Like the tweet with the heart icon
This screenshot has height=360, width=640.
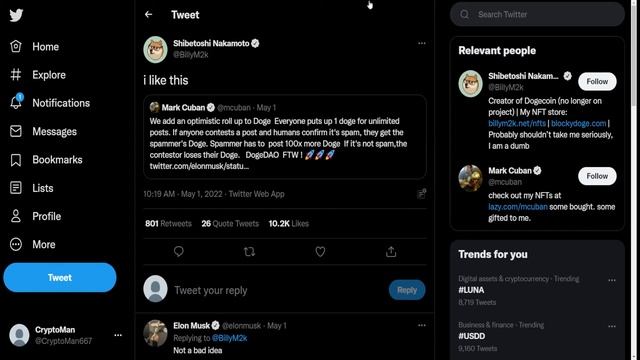click(320, 251)
